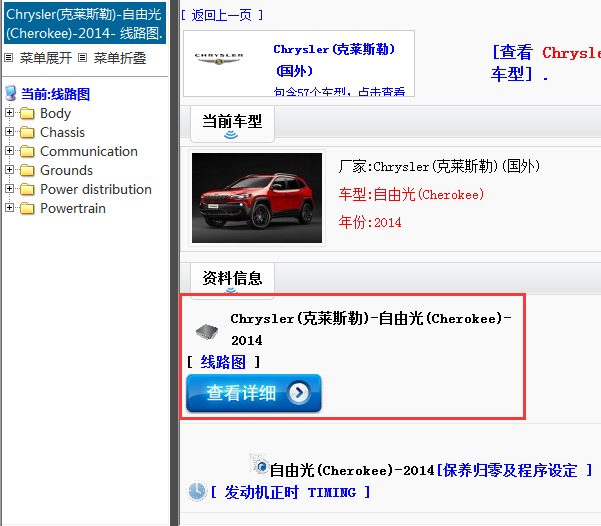This screenshot has height=526, width=601.
Task: Click the 菜单展开 expand-all option
Action: [x=46, y=58]
